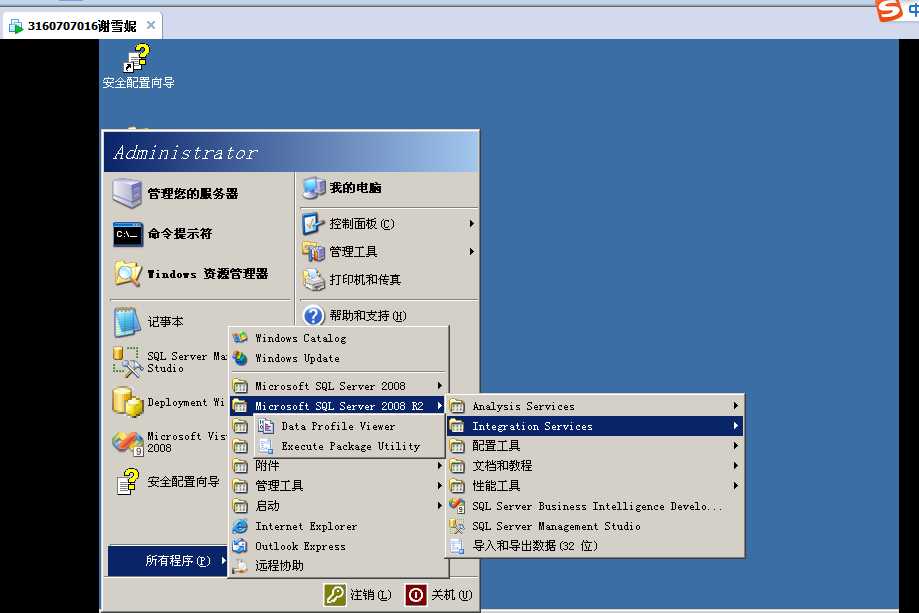Expand the 性能工具 submenu arrow
919x613 pixels.
coord(736,485)
